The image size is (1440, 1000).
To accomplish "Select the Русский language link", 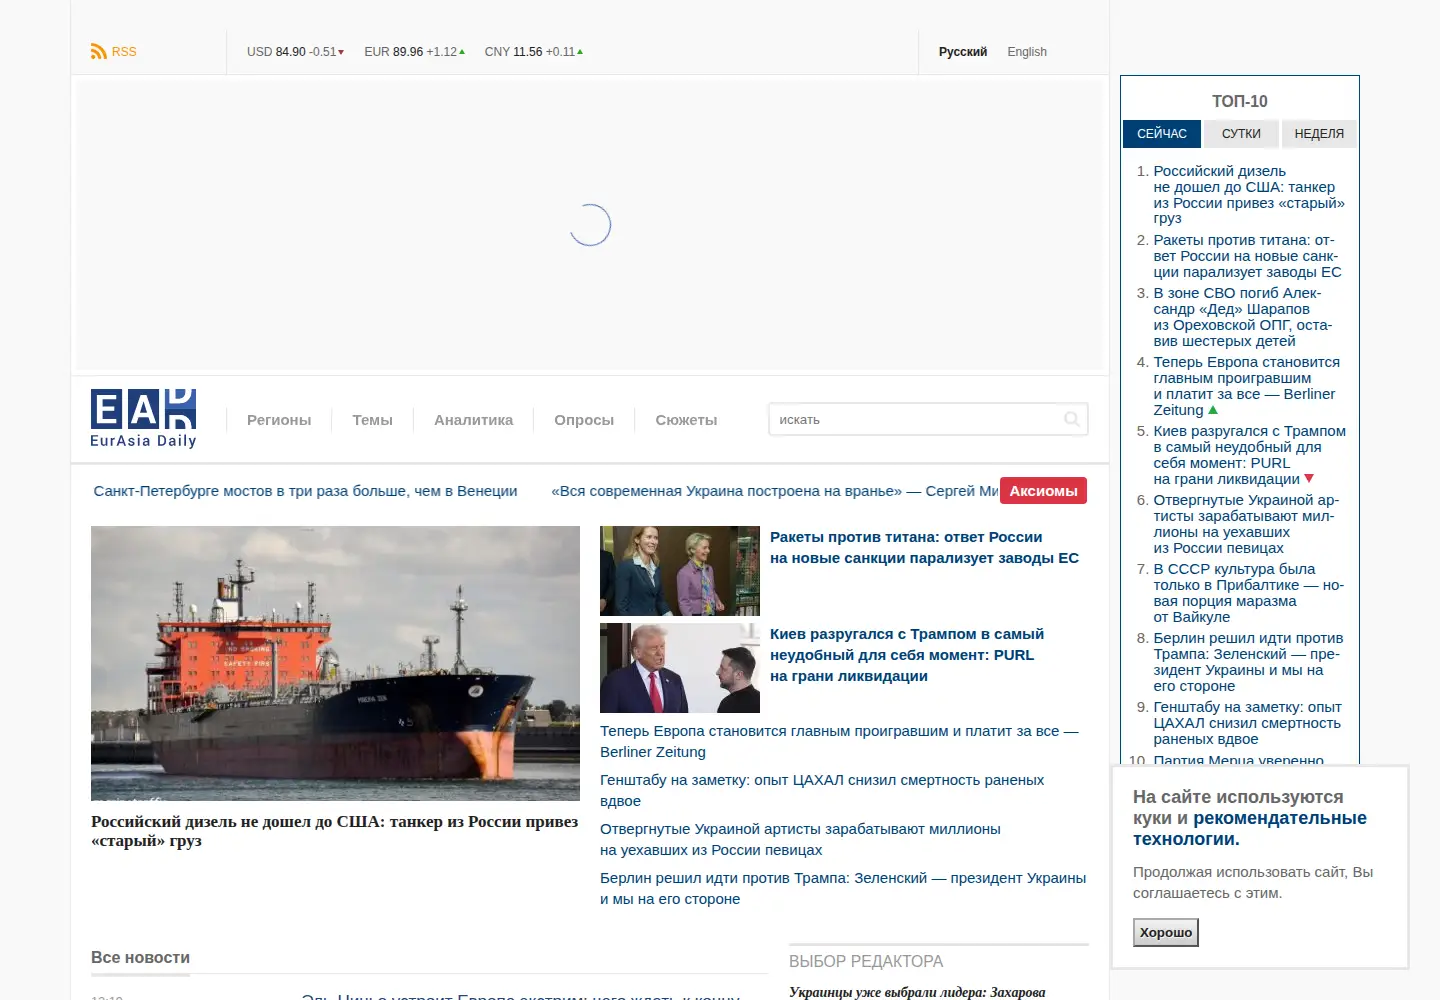I will click(x=962, y=52).
